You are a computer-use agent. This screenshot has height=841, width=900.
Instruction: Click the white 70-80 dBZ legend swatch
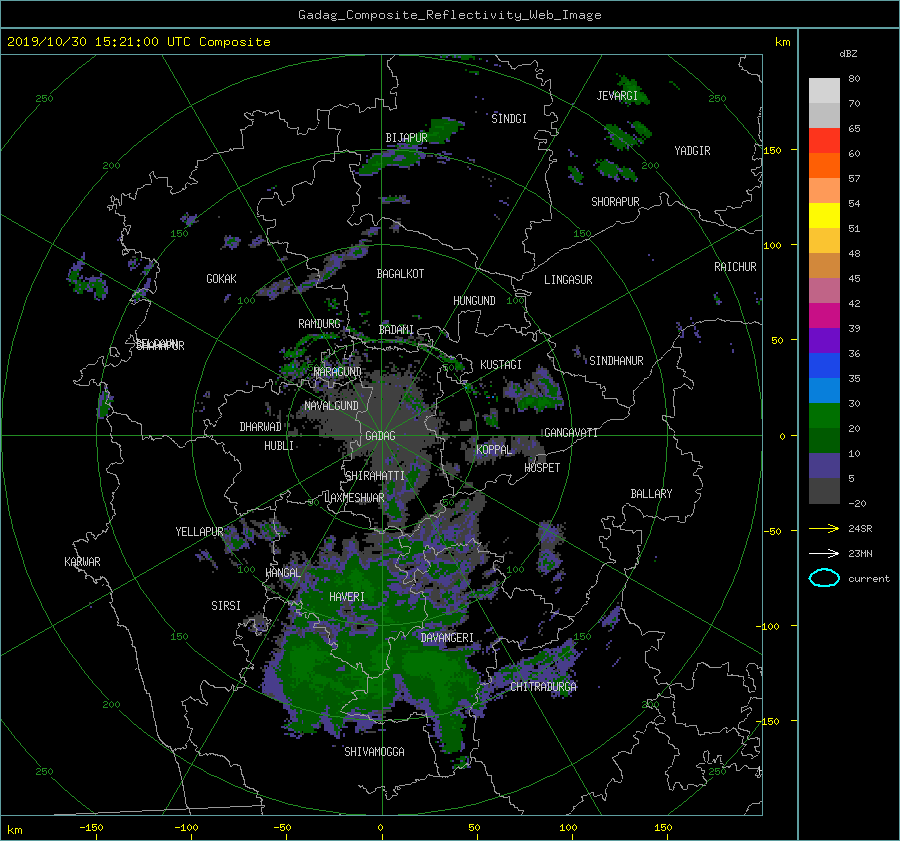(x=824, y=90)
